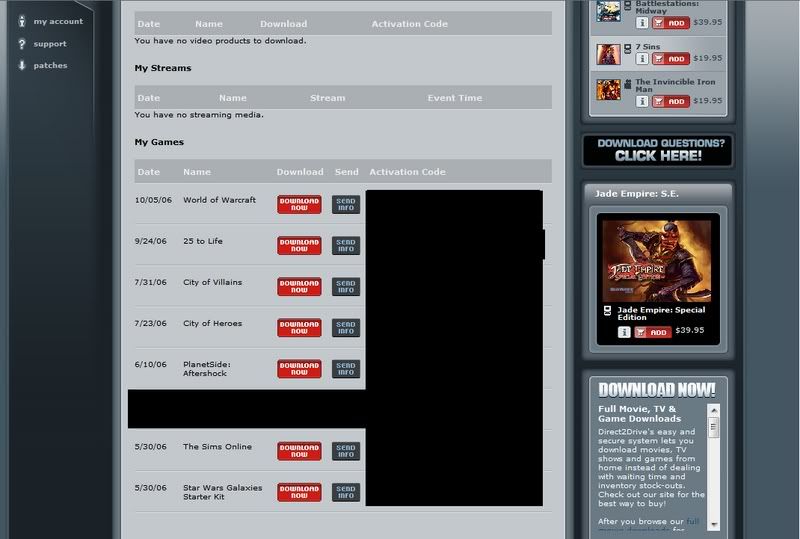Viewport: 800px width, 539px height.
Task: Download Star Wars Galaxies Starter Kit
Action: pos(299,492)
